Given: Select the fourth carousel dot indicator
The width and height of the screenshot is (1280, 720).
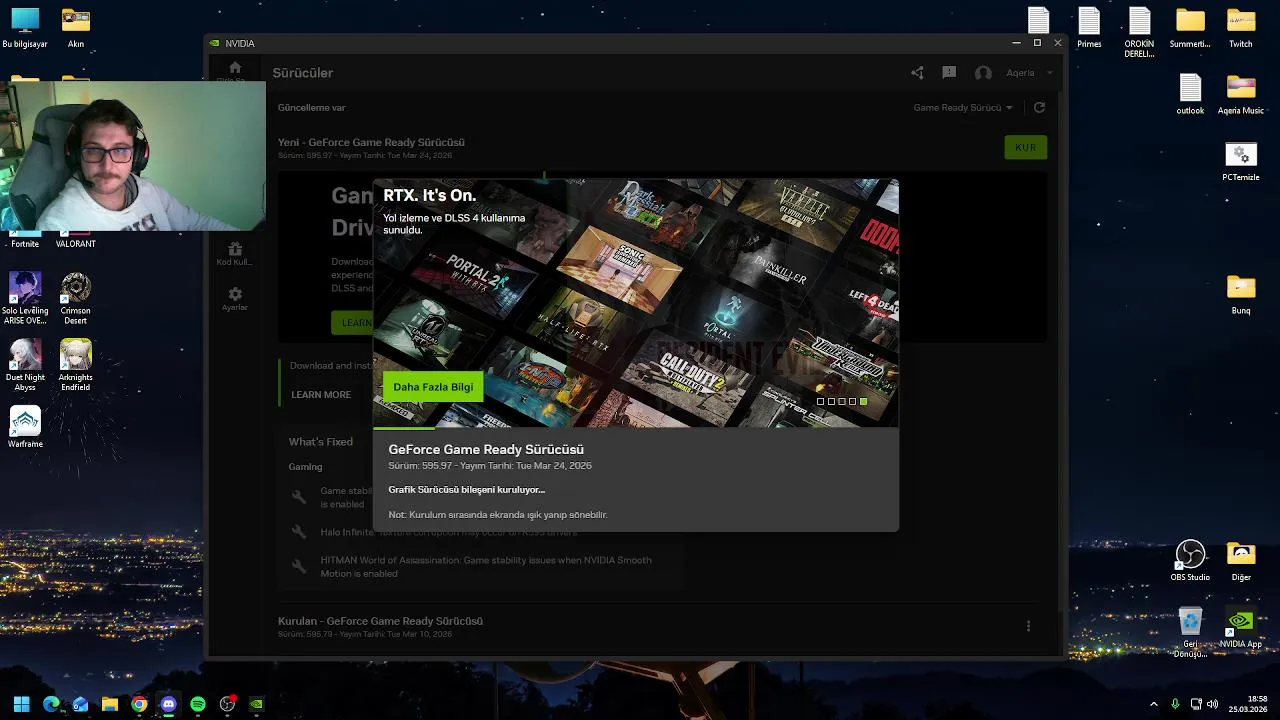Looking at the screenshot, I should pyautogui.click(x=853, y=401).
